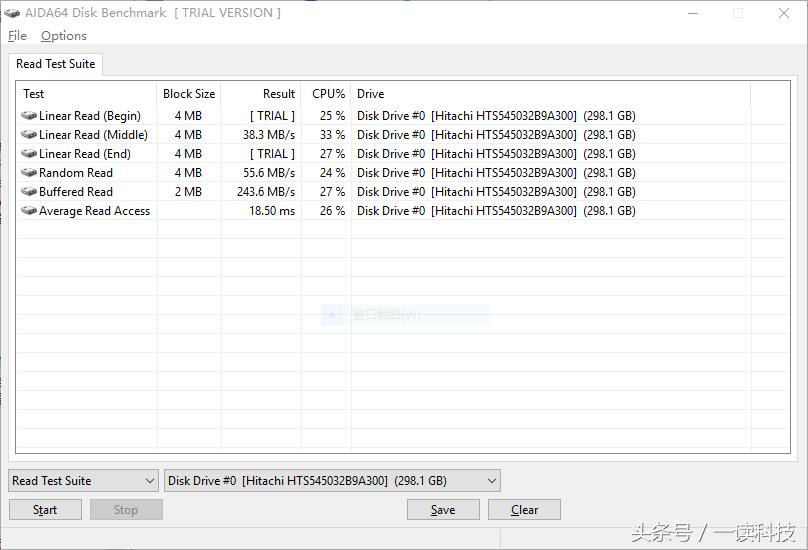Select the Linear Read (End) row text
The image size is (808, 550).
click(85, 154)
